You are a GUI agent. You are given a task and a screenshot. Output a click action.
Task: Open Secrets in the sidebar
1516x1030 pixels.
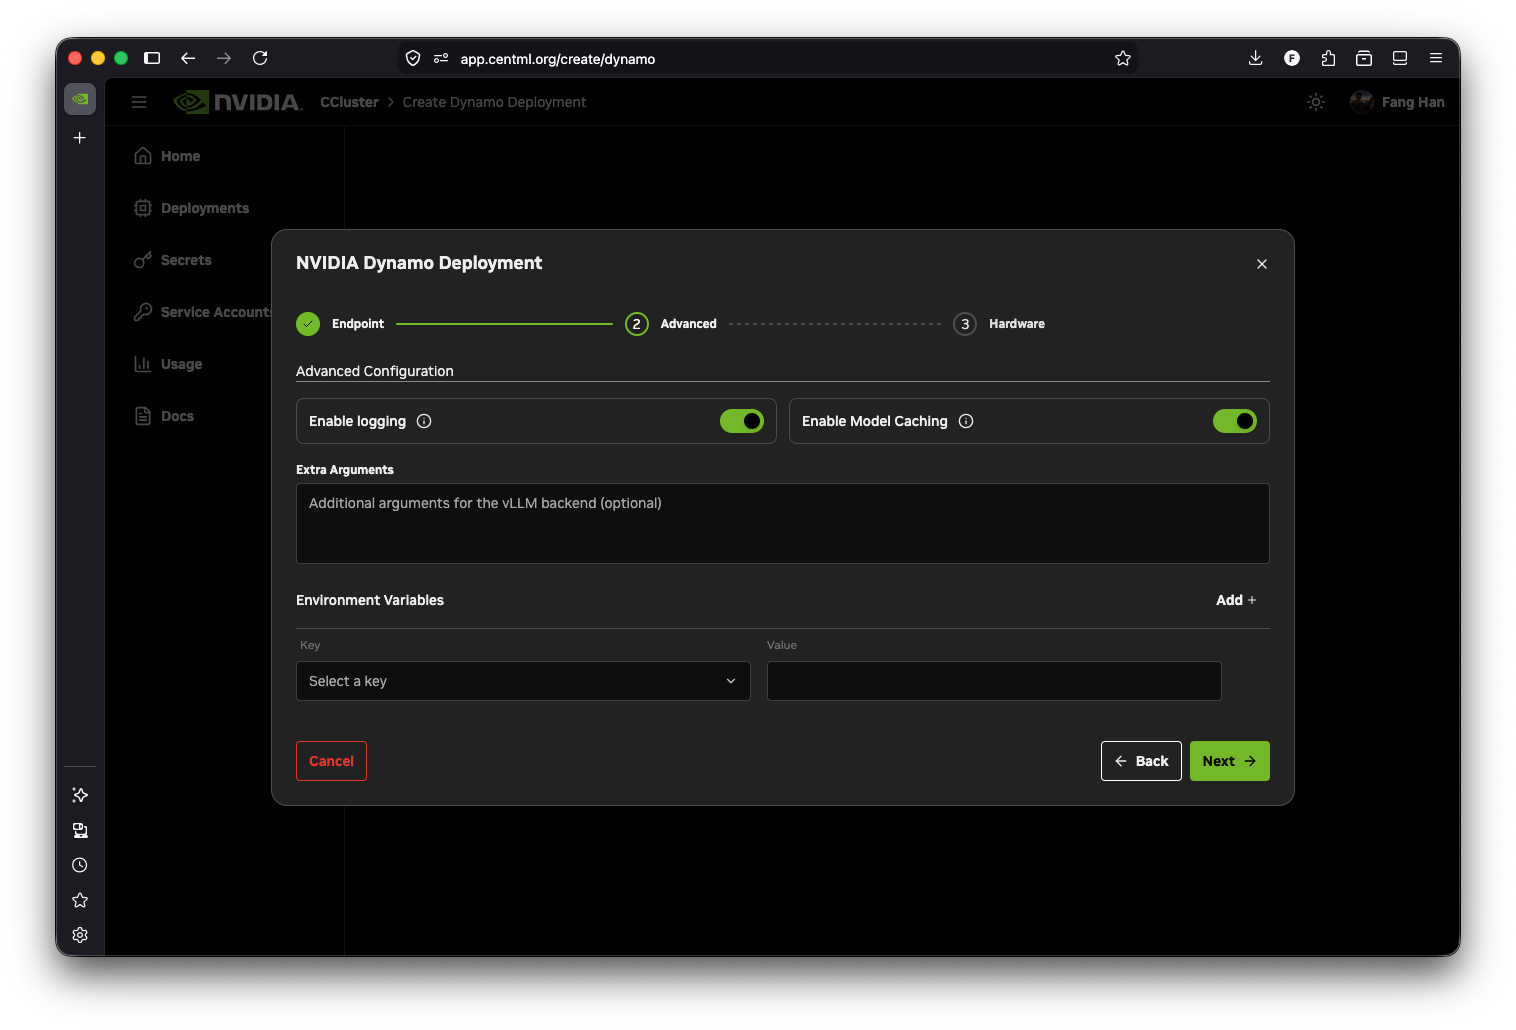point(173,260)
